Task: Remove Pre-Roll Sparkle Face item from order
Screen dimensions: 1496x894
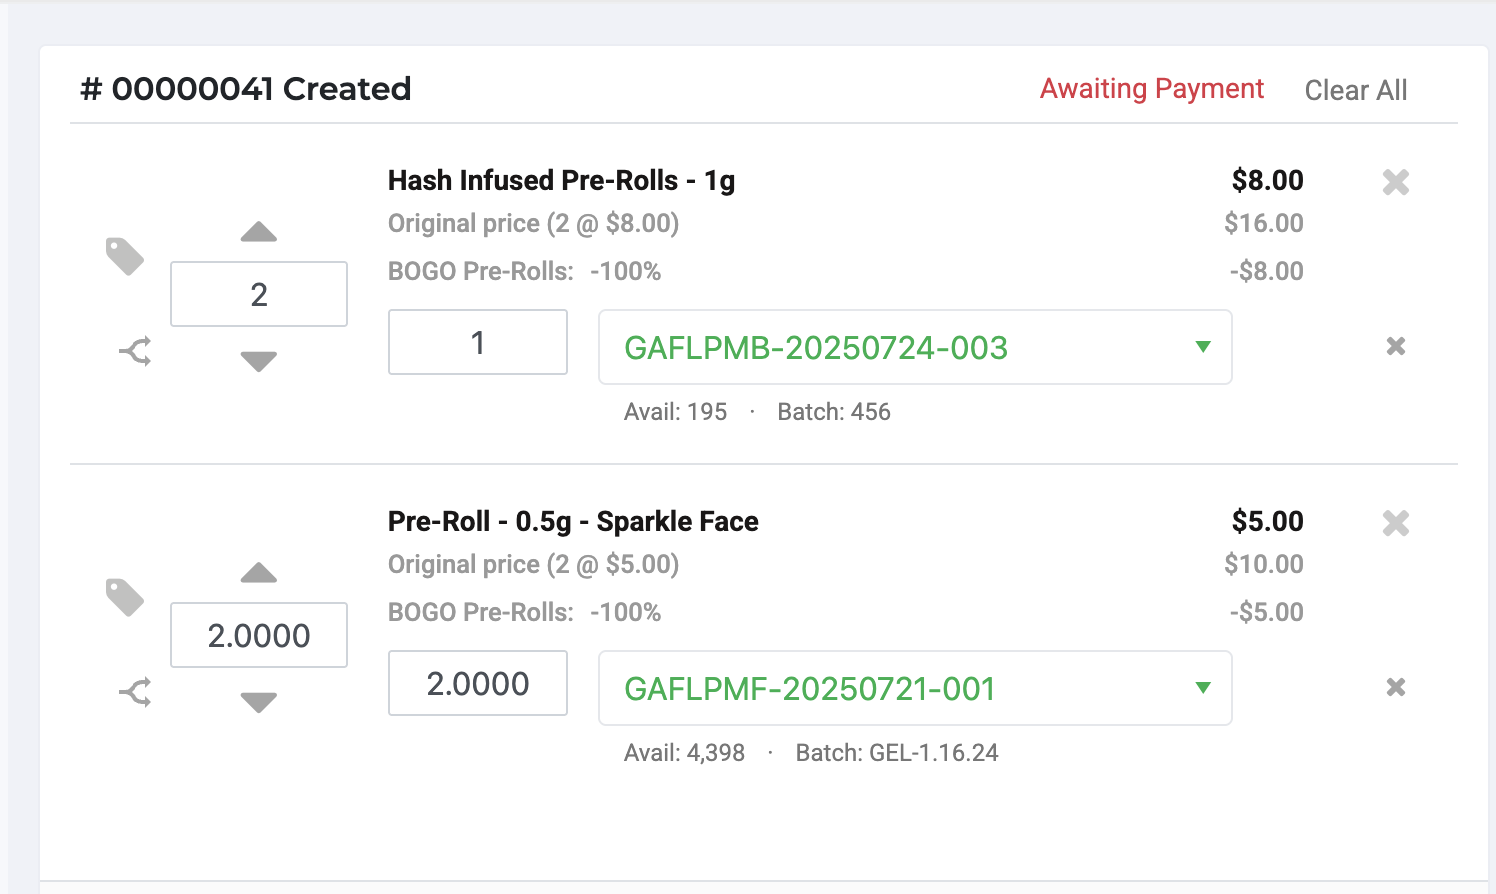Action: coord(1396,523)
